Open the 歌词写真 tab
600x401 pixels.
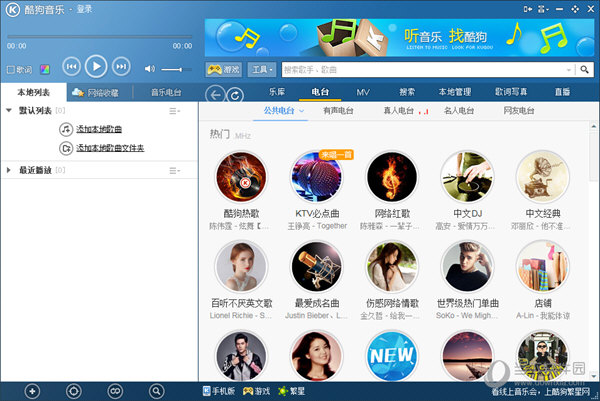click(x=511, y=92)
